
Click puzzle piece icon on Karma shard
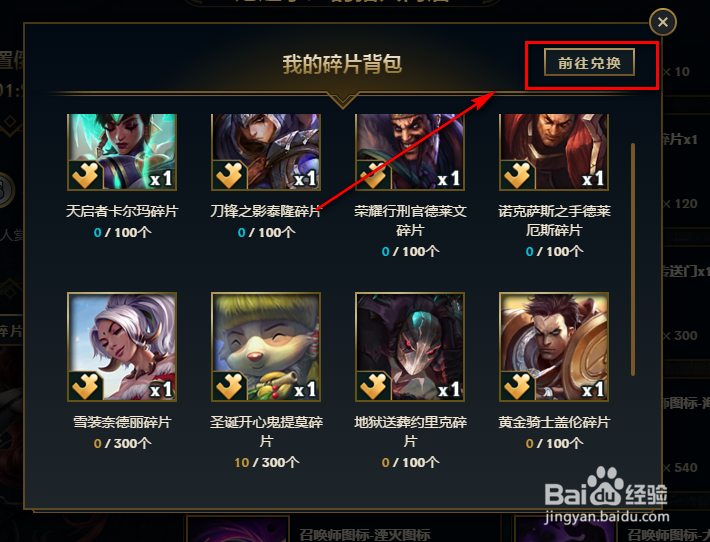pyautogui.click(x=85, y=175)
